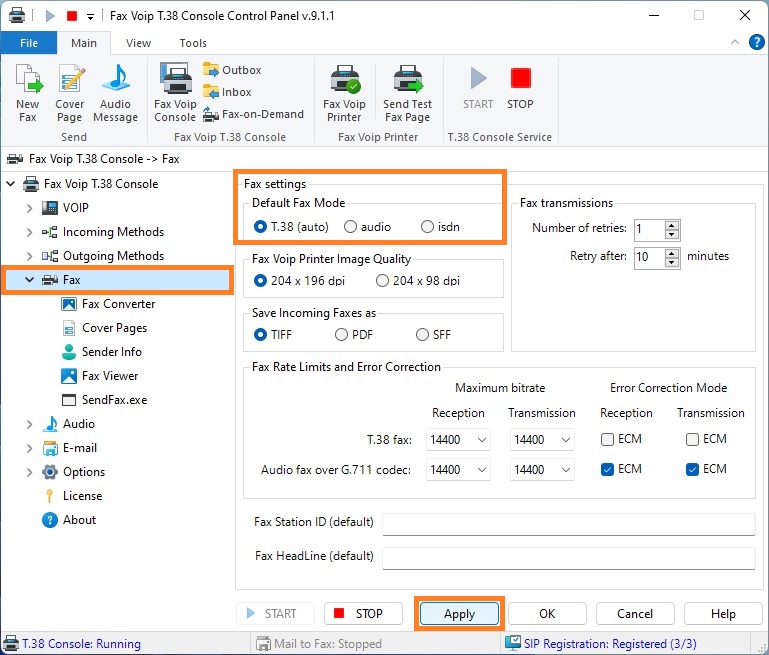
Task: Click the OK button
Action: [547, 614]
